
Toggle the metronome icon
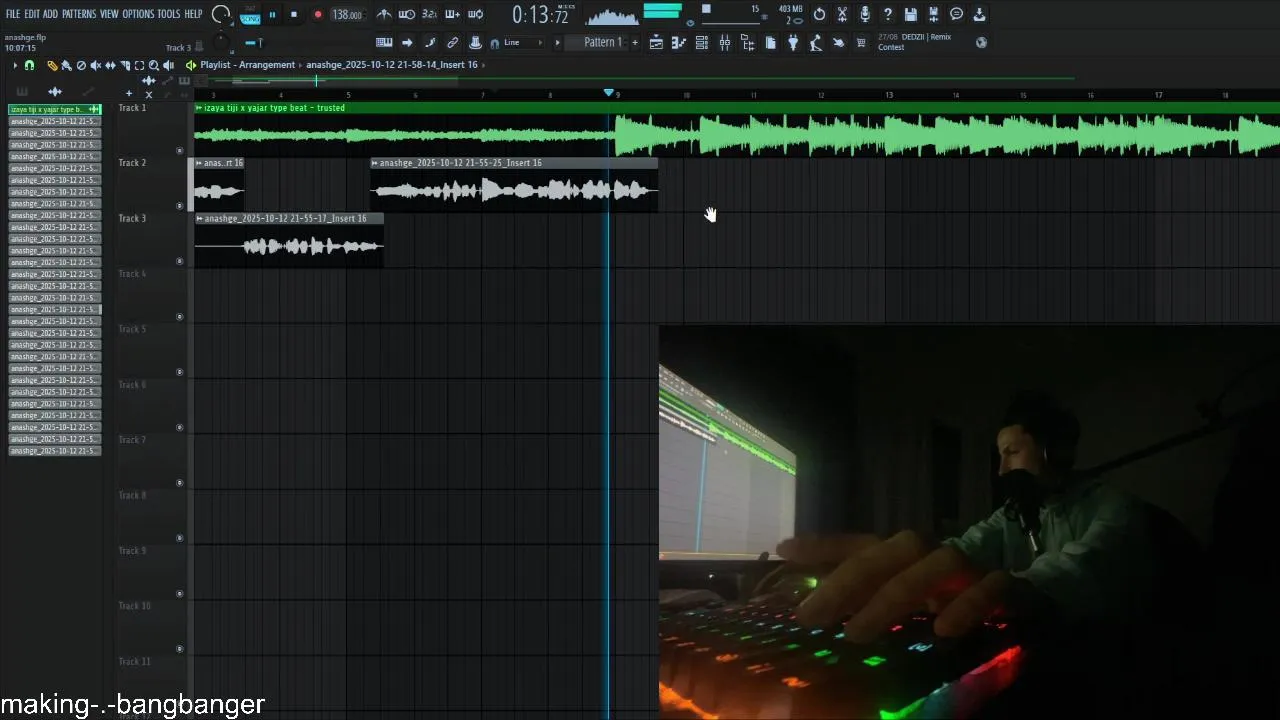coord(384,14)
